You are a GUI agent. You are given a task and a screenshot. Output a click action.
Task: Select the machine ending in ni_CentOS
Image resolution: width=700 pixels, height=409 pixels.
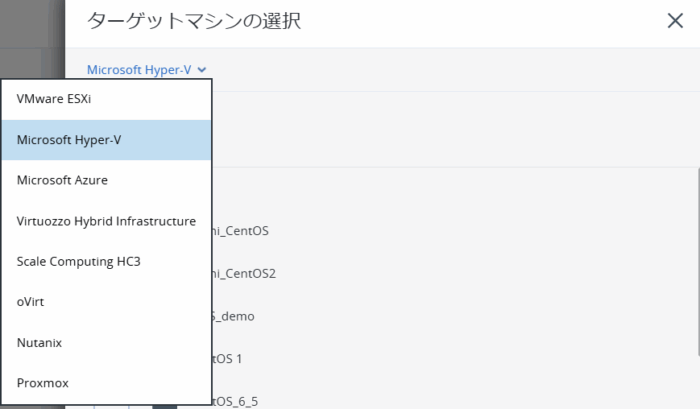click(x=240, y=231)
